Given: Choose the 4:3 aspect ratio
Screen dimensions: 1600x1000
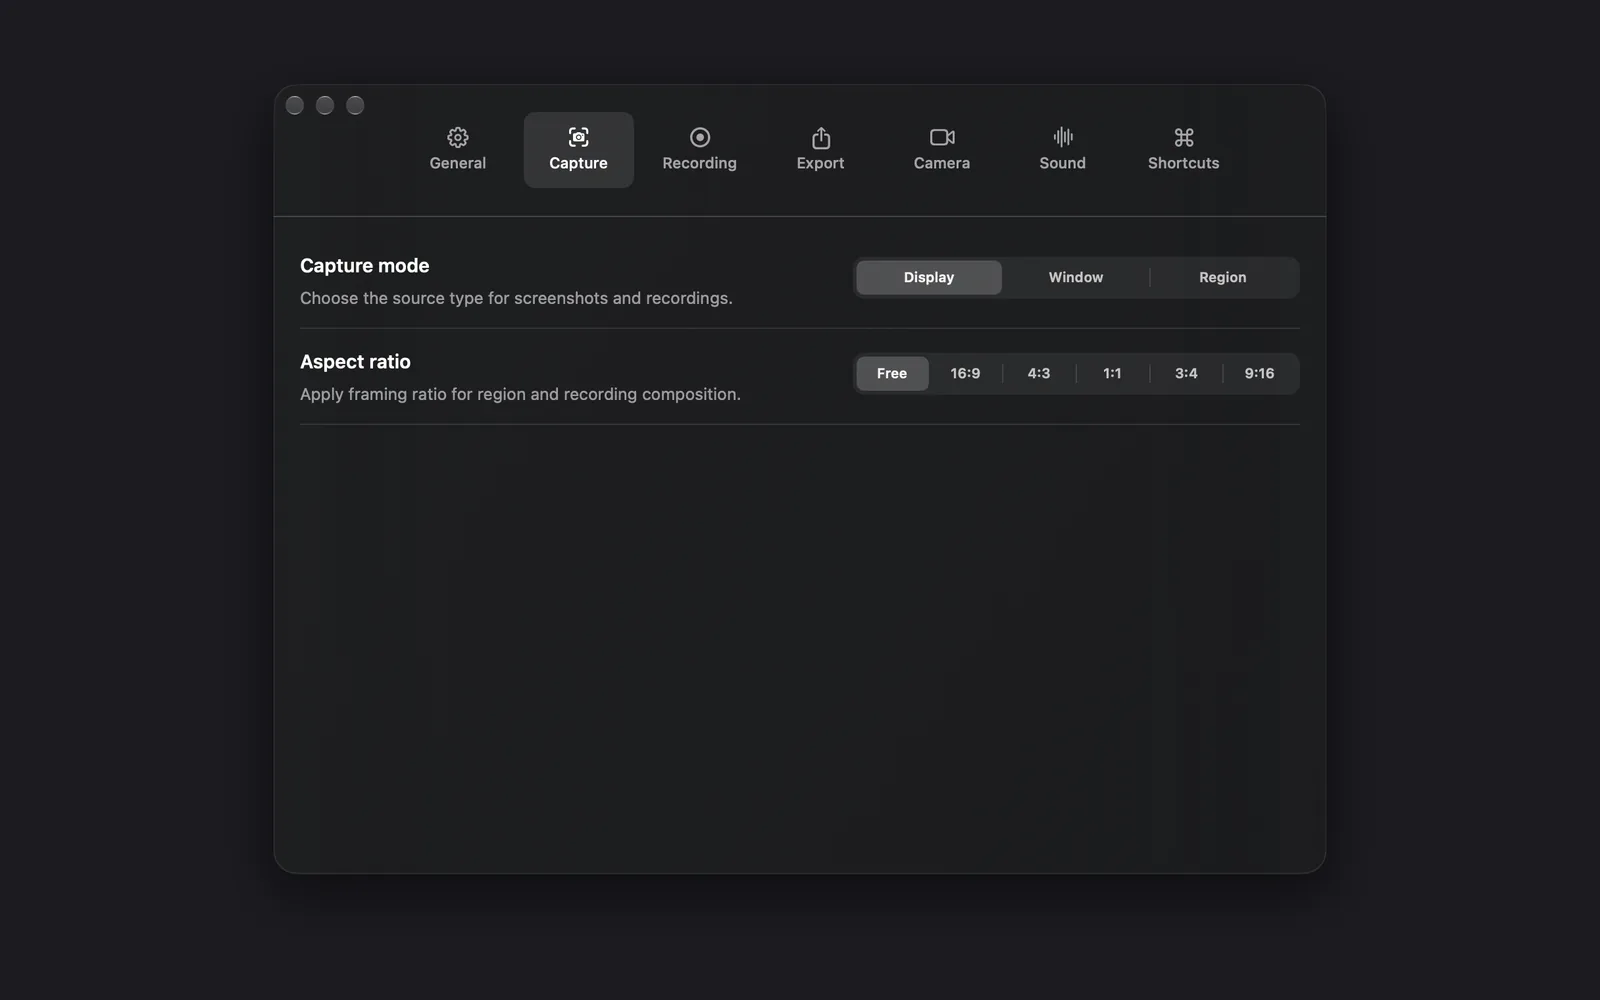Looking at the screenshot, I should 1039,373.
